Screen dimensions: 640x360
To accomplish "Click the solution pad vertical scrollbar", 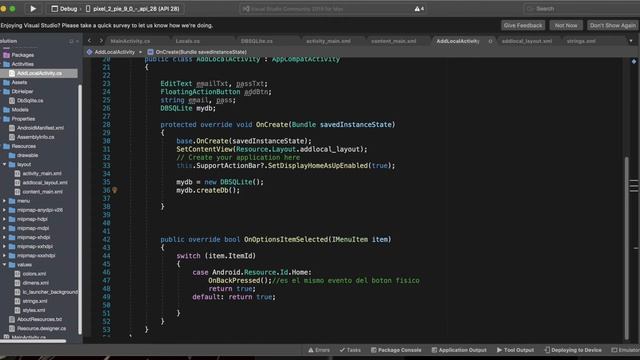I will coord(80,209).
